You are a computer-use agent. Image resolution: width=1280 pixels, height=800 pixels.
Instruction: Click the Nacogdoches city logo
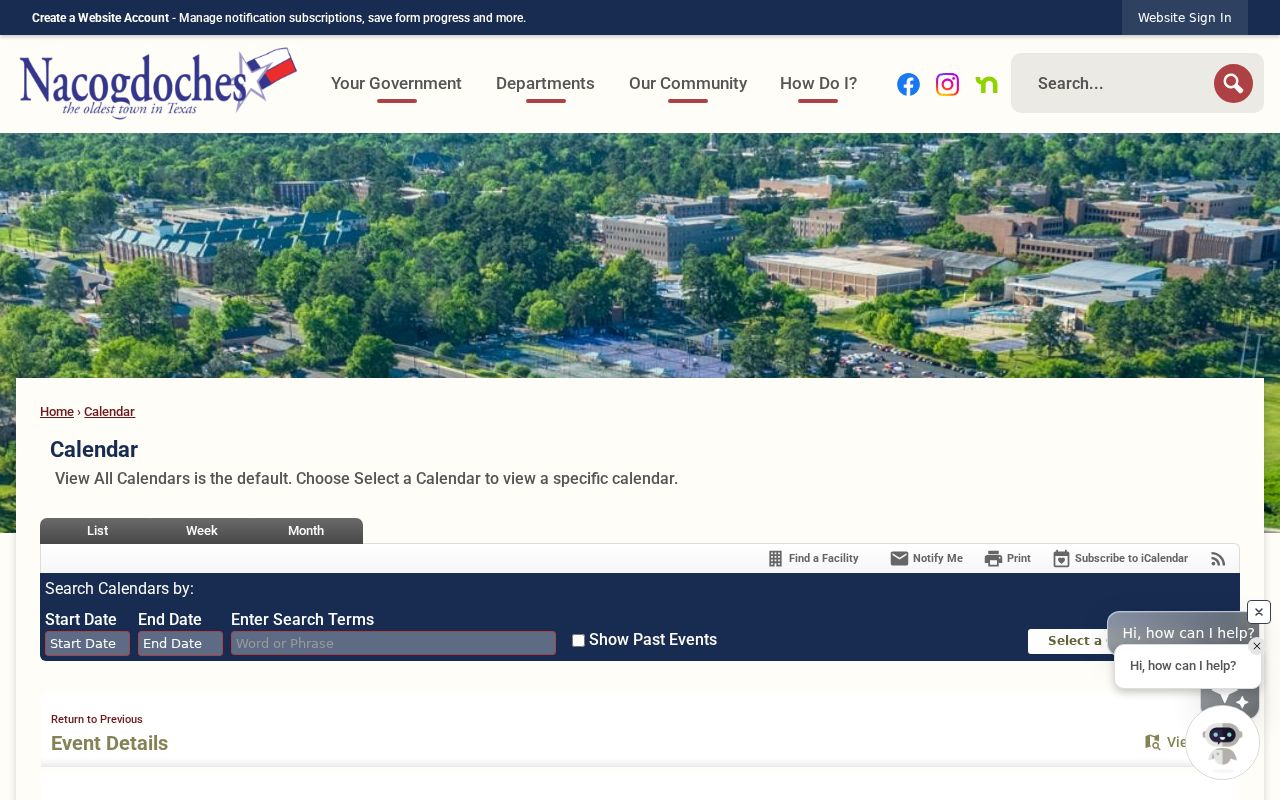pyautogui.click(x=158, y=83)
